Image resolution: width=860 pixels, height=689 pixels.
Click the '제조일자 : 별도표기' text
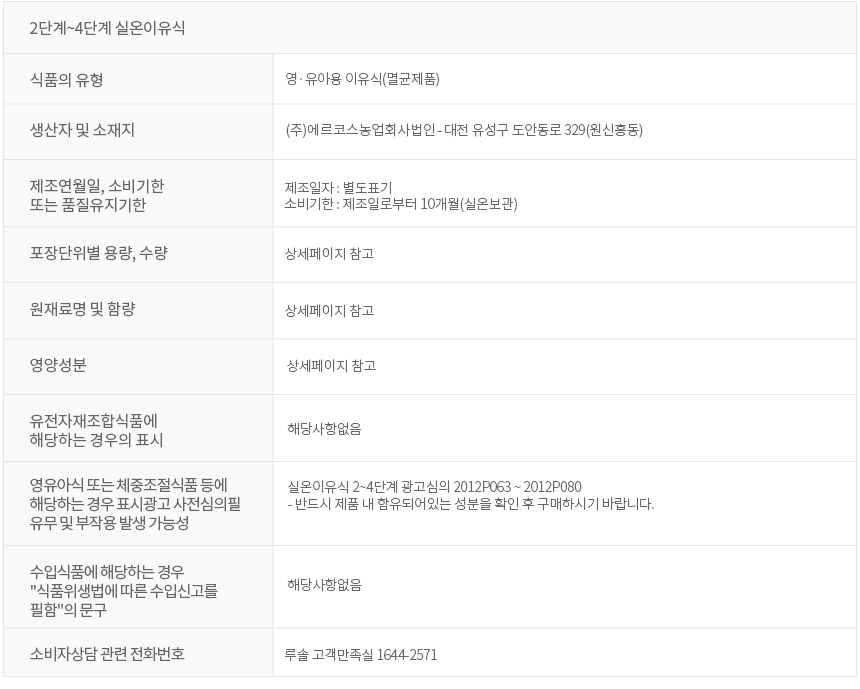pyautogui.click(x=338, y=188)
